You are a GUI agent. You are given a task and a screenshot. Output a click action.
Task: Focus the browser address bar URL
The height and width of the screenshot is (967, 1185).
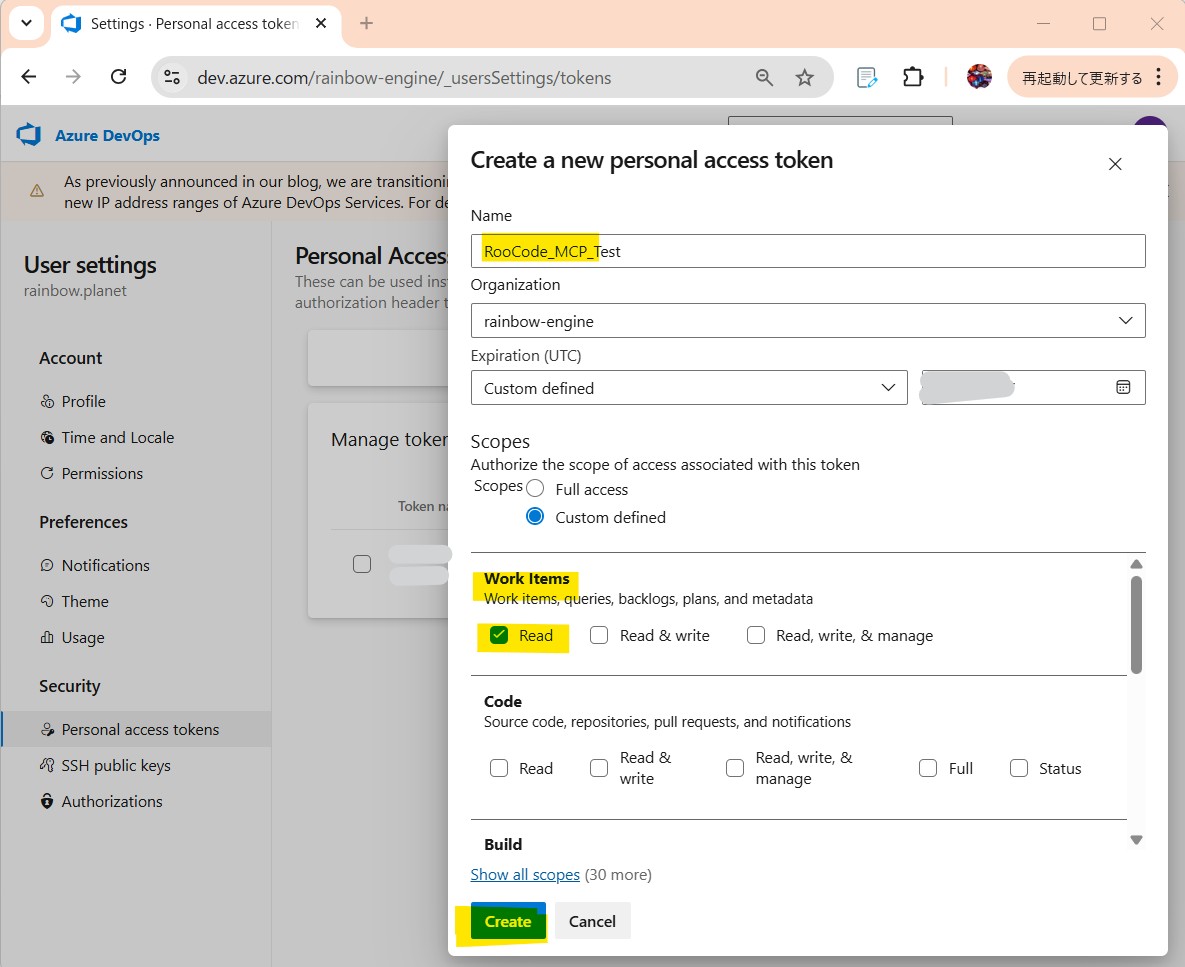404,77
